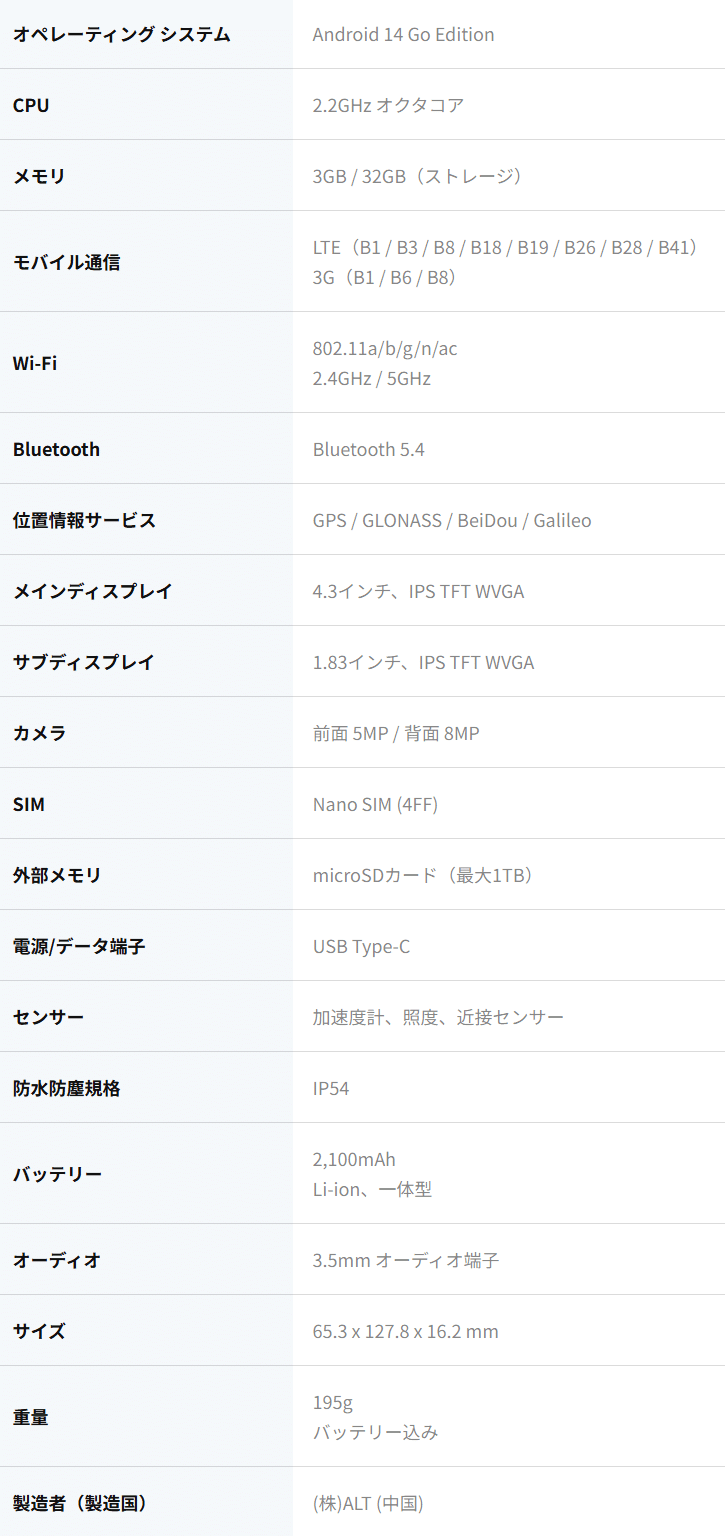This screenshot has height=1536, width=725.
Task: Click the 2.2GHz オクタコア value
Action: pos(388,105)
